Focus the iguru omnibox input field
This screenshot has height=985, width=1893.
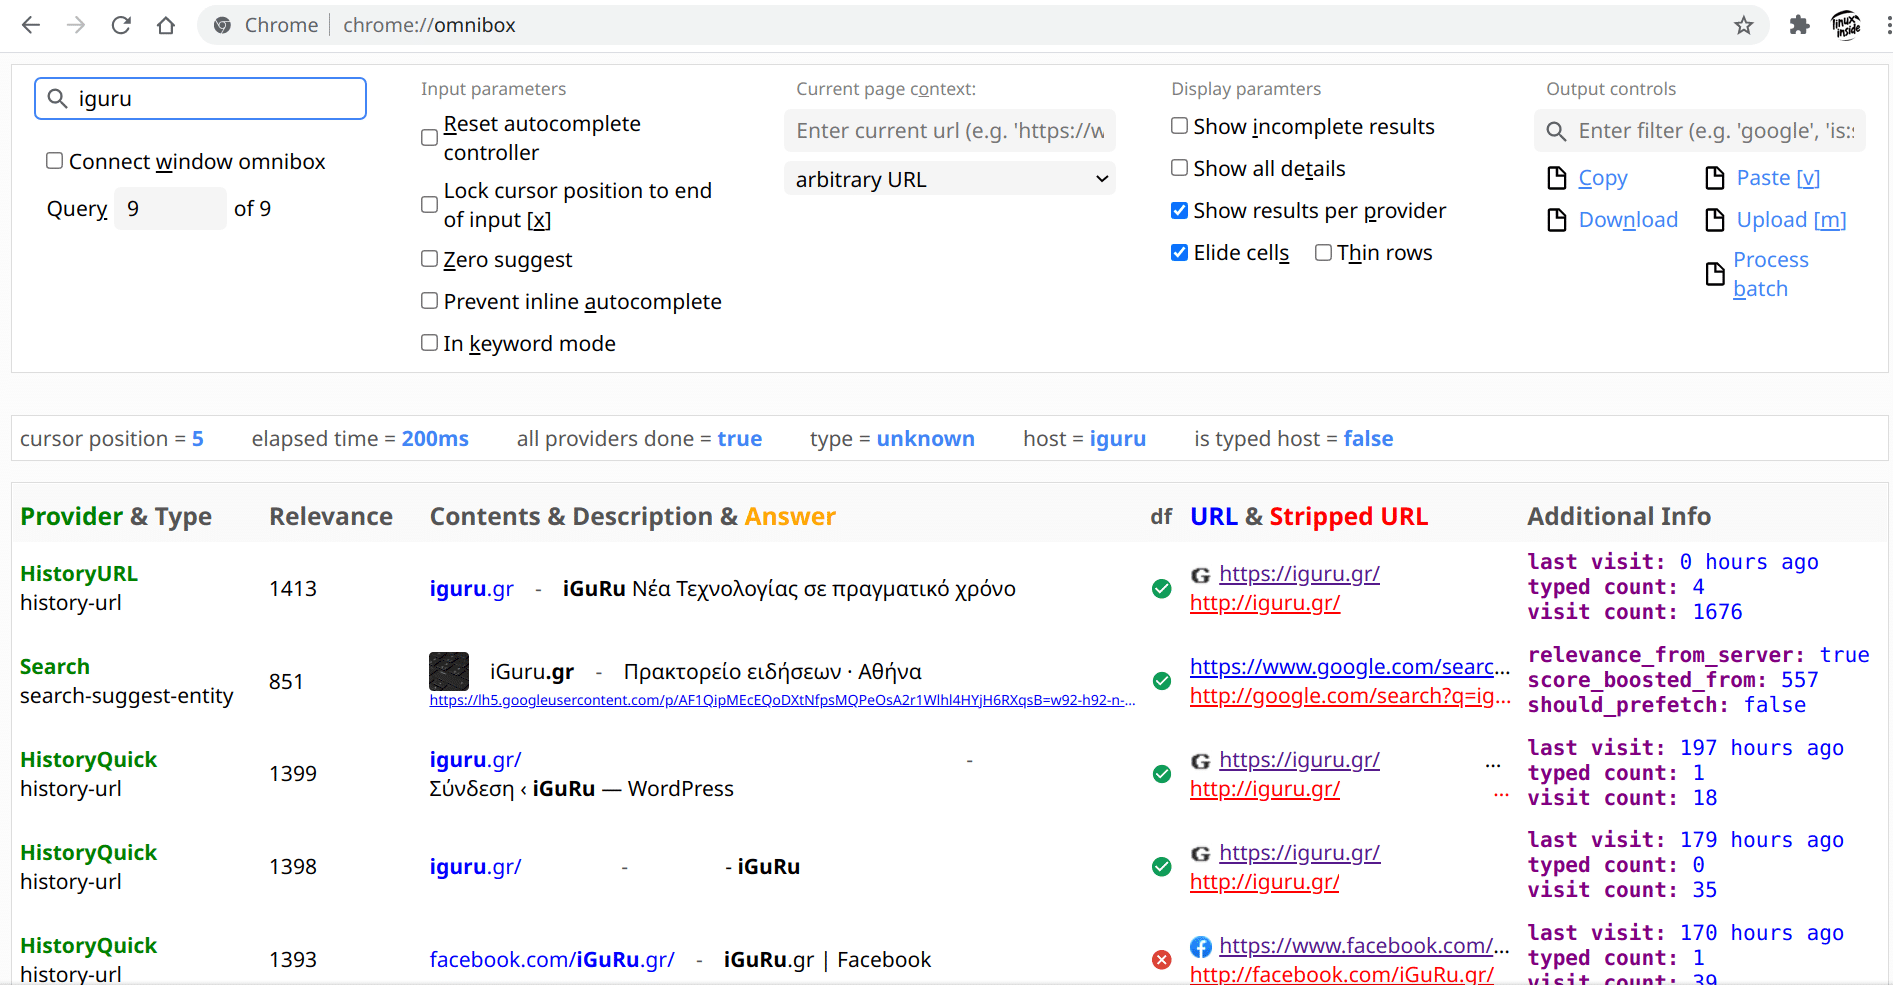tap(200, 98)
